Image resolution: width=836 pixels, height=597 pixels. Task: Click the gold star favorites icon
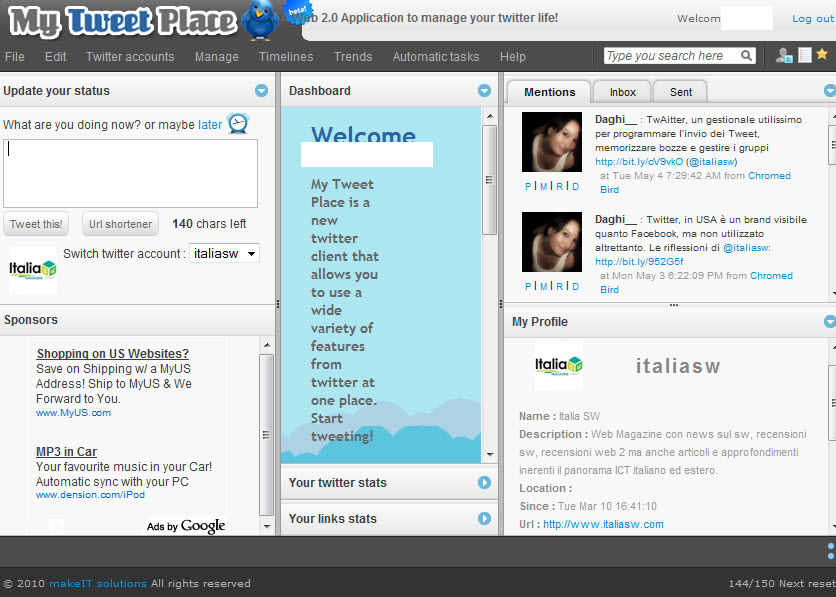822,54
